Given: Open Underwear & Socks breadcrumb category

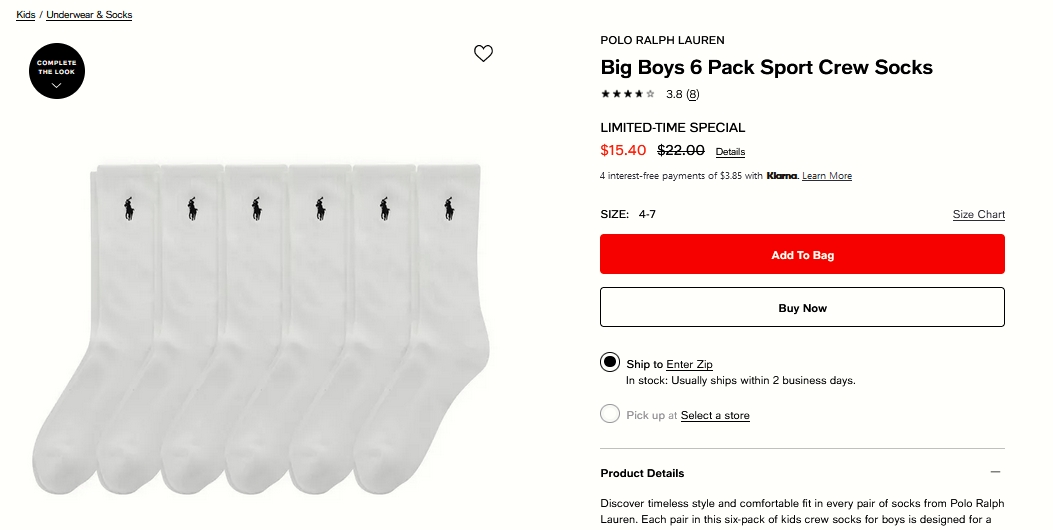Looking at the screenshot, I should pos(89,15).
